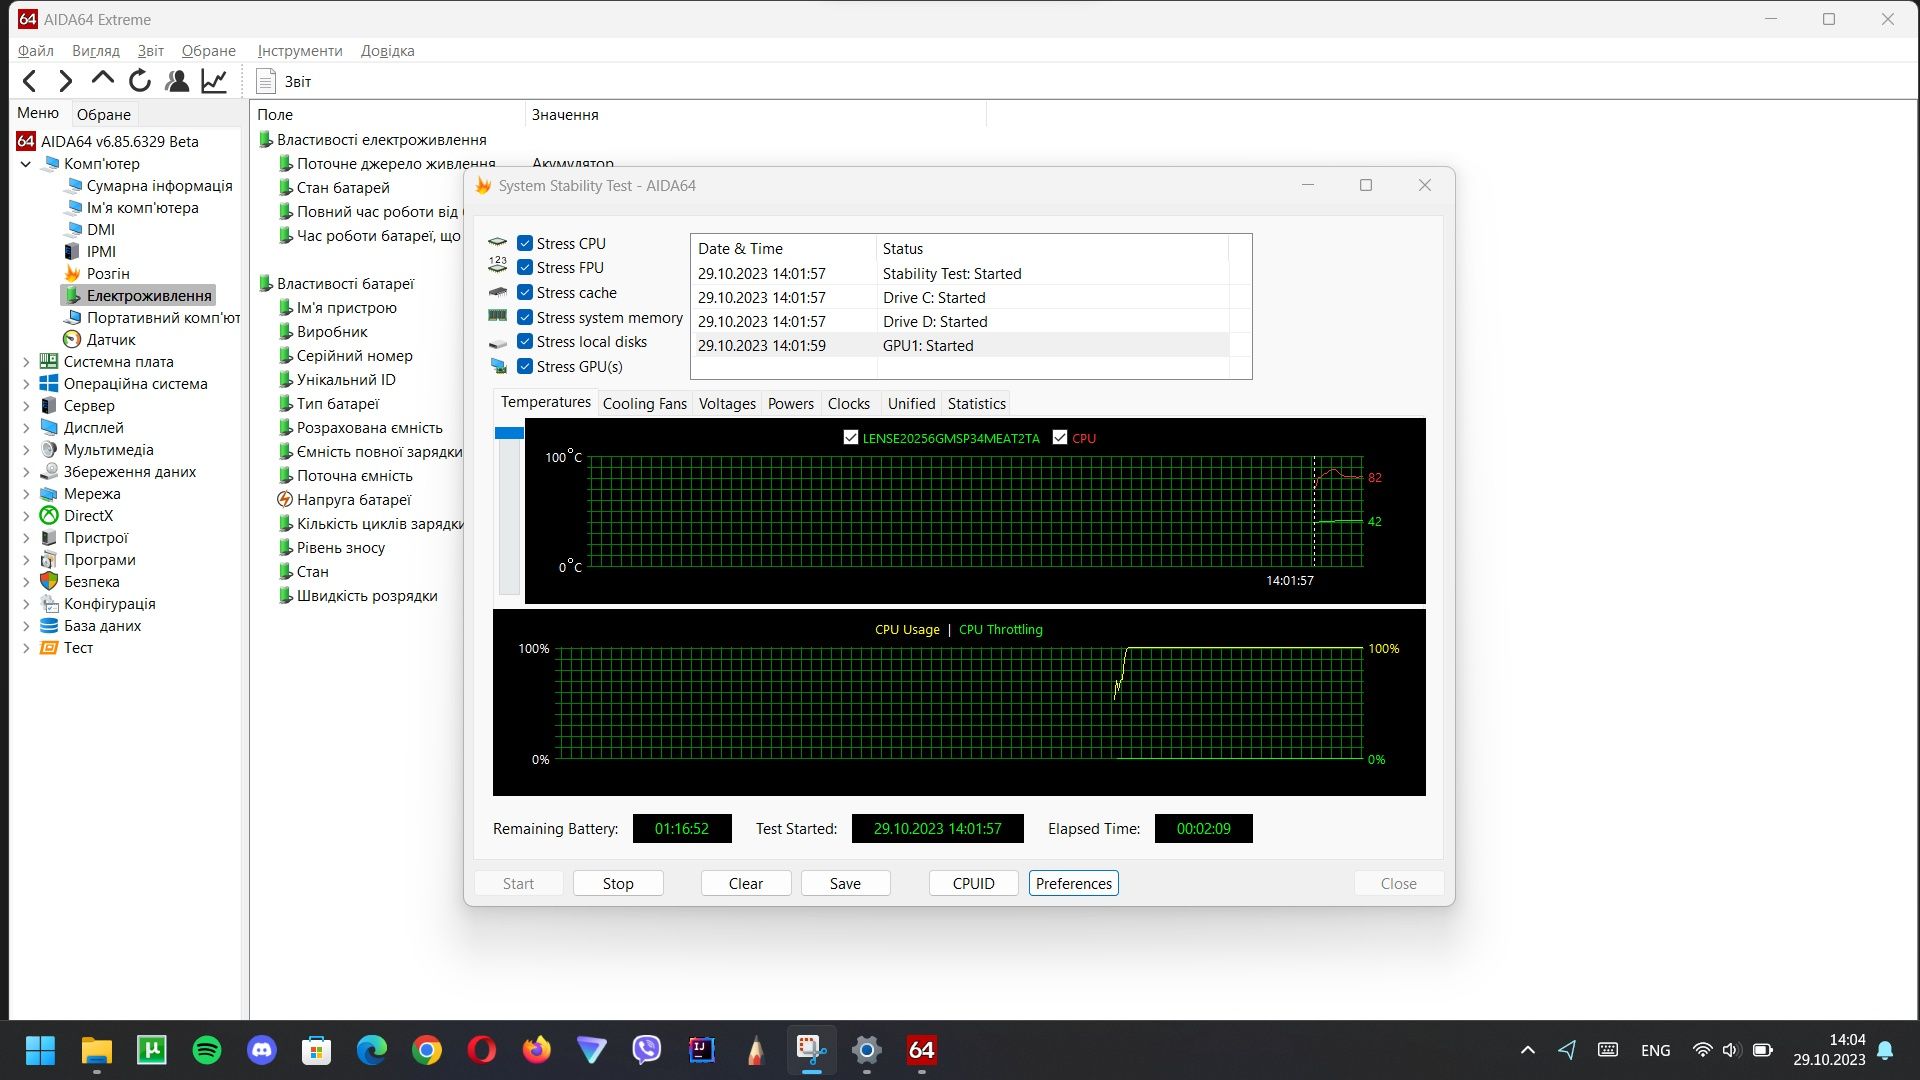The image size is (1920, 1080).
Task: Uncheck the Stress FPU checkbox
Action: tap(525, 267)
